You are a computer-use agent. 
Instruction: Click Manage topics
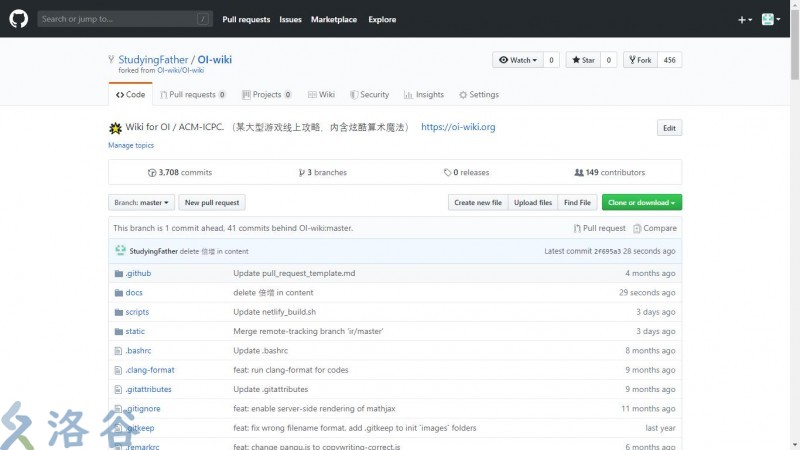click(x=131, y=145)
